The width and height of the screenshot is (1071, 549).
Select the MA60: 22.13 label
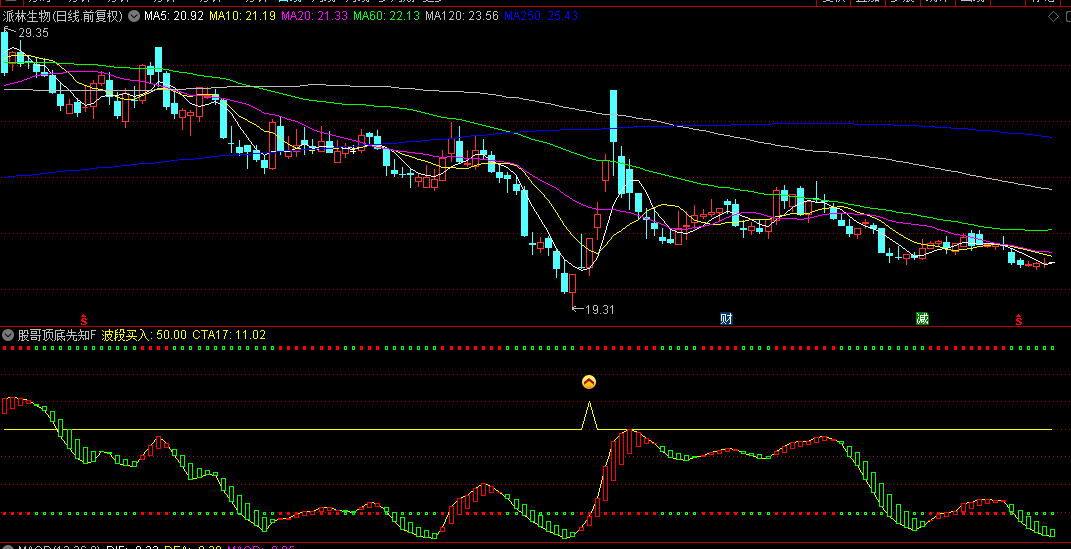point(386,16)
